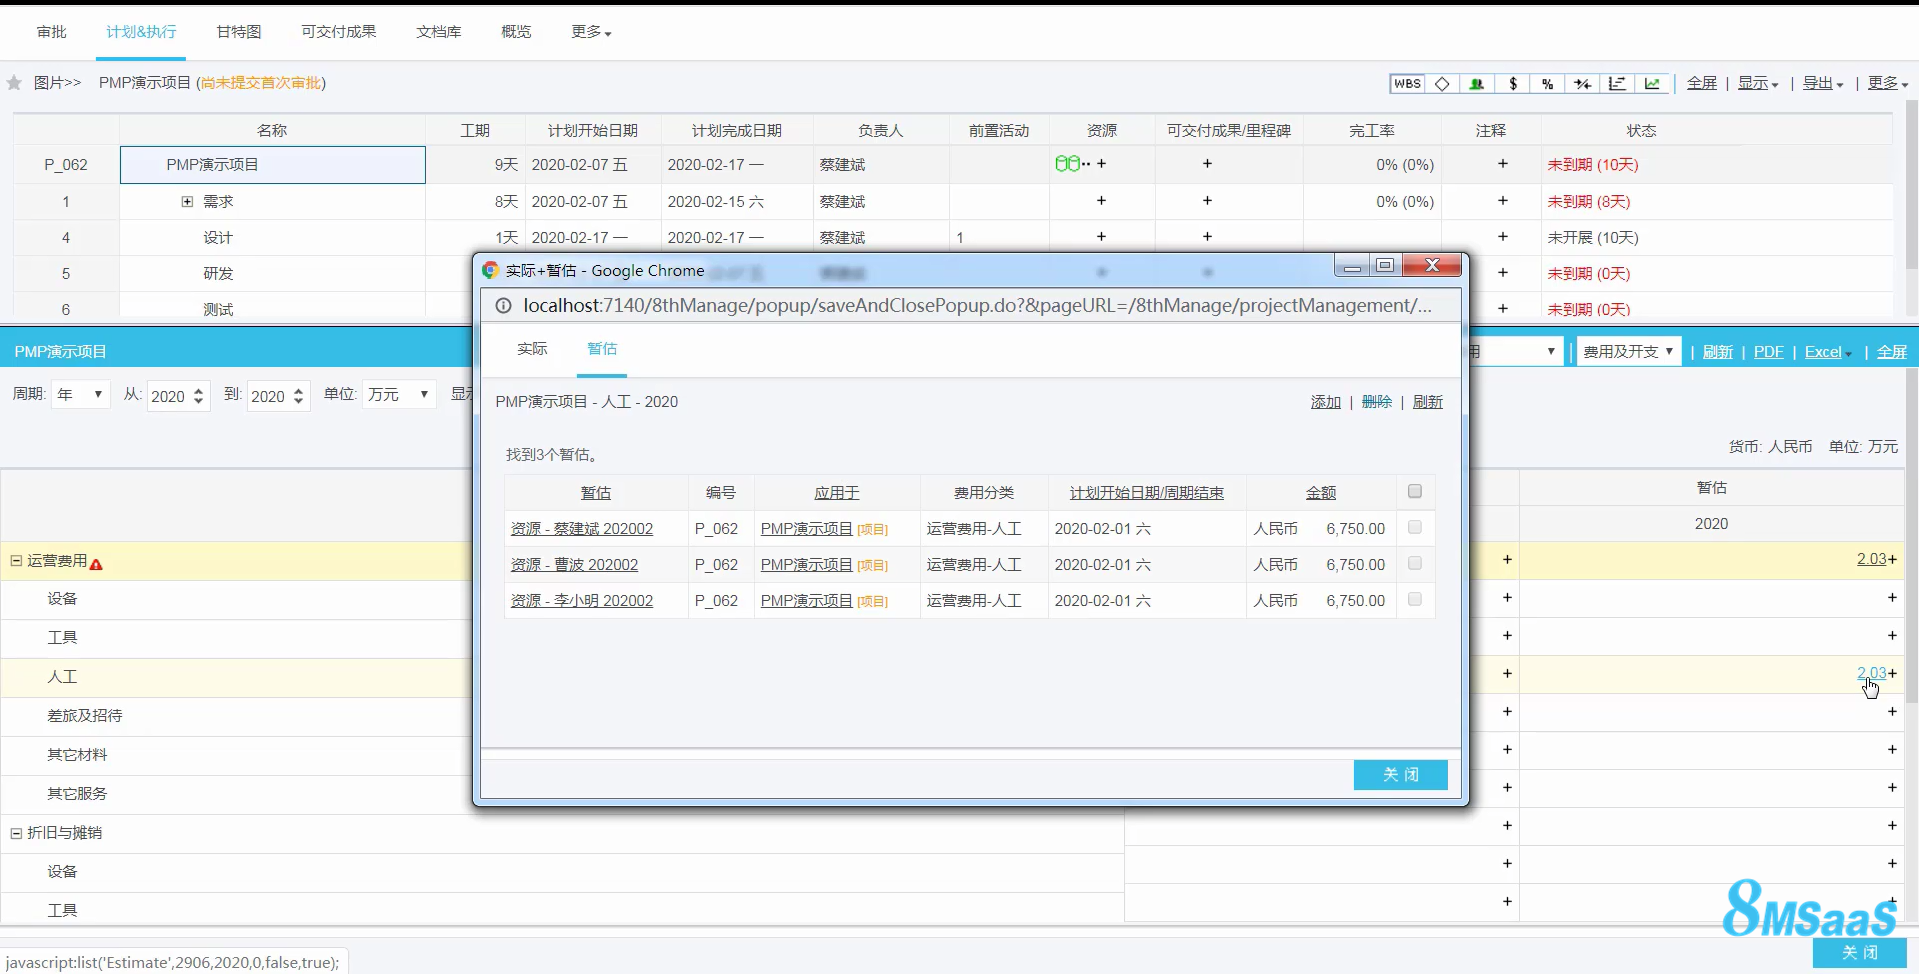Switch to the 实际 tab in popup
1919x974 pixels.
(x=532, y=349)
